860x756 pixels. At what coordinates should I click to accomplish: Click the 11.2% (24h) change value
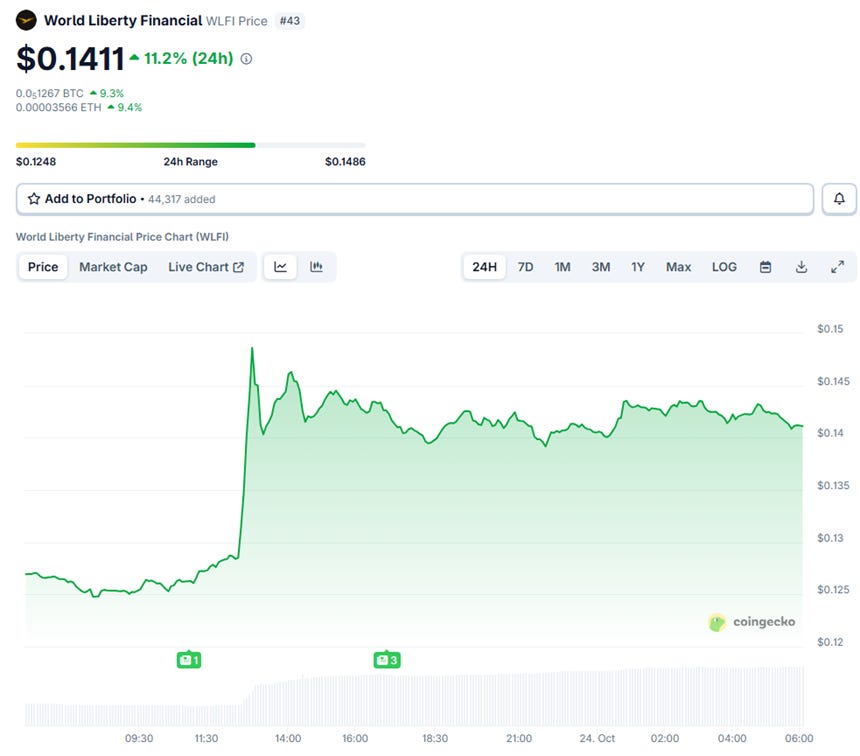click(x=189, y=58)
